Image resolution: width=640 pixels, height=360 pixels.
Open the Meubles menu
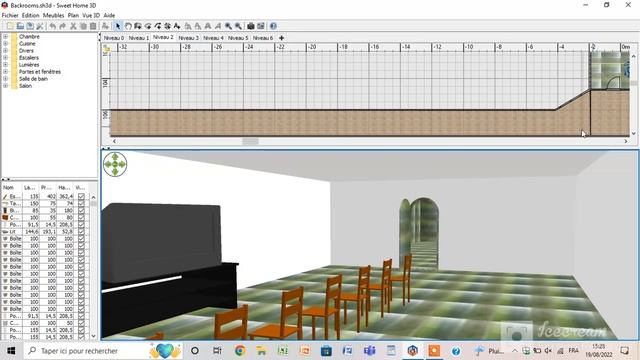point(53,15)
